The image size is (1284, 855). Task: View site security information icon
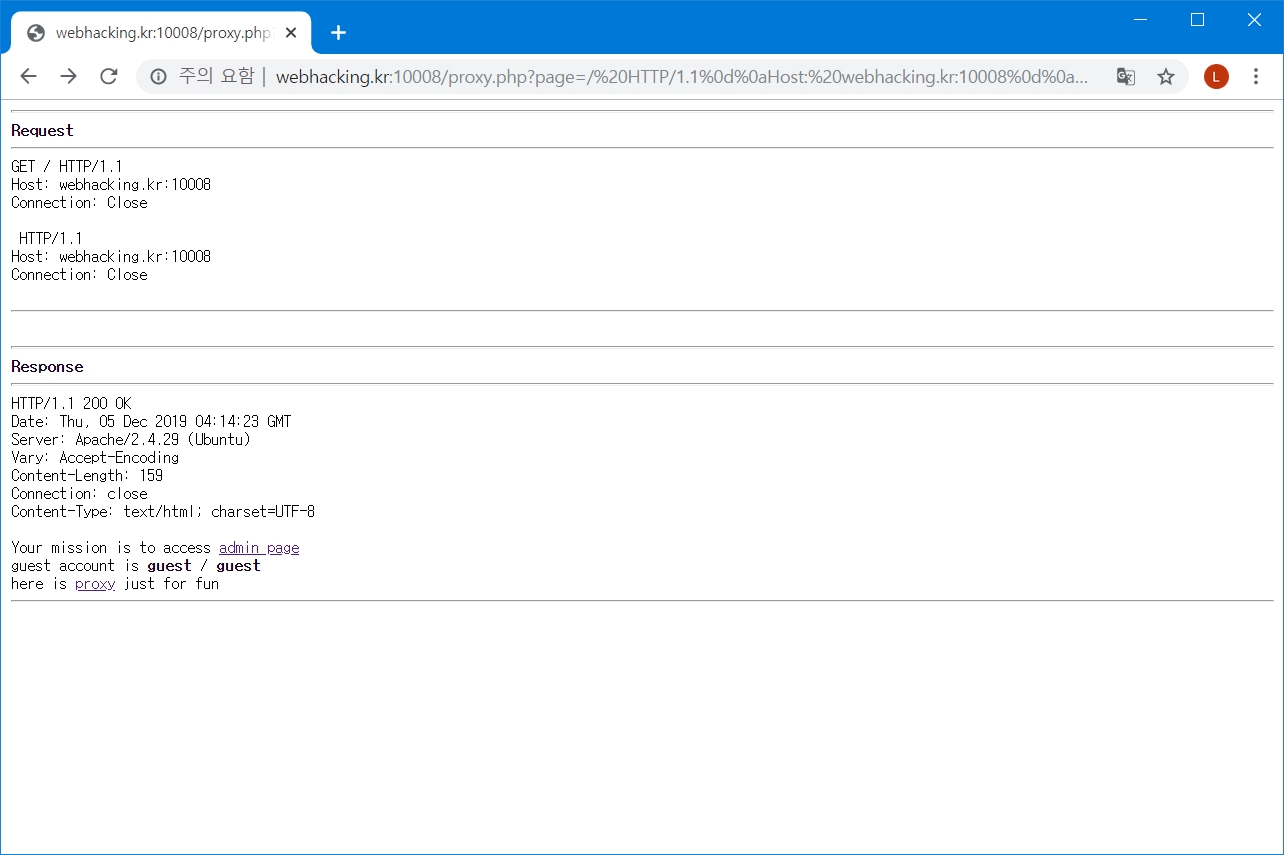pyautogui.click(x=158, y=77)
